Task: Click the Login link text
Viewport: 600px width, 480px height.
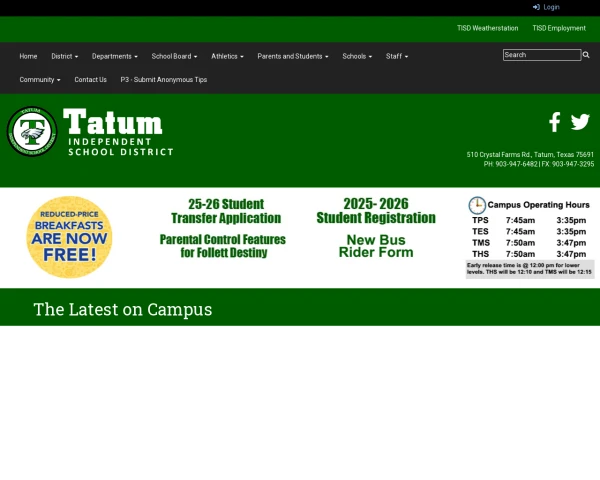Action: tap(551, 7)
